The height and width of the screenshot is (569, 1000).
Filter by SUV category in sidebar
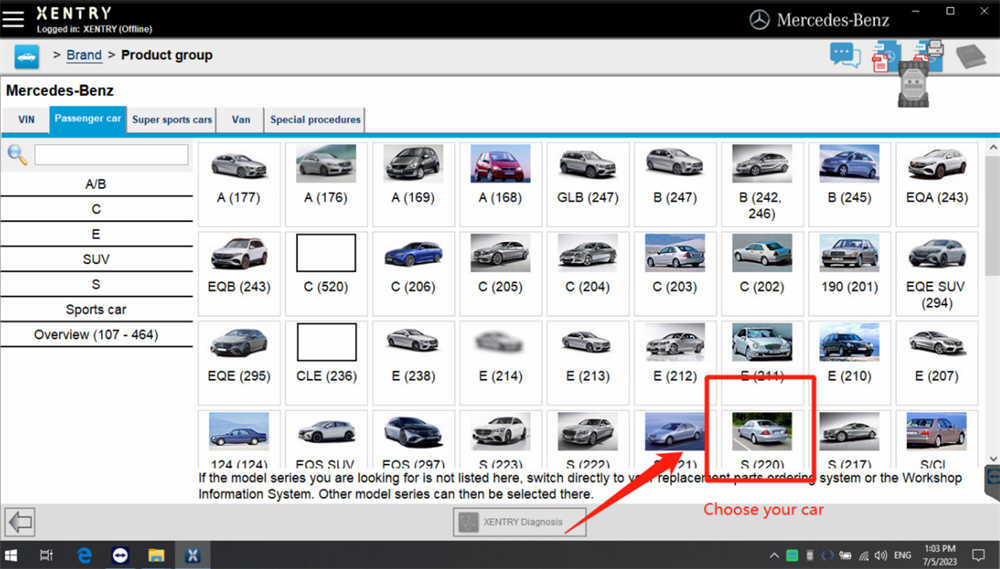click(x=96, y=259)
